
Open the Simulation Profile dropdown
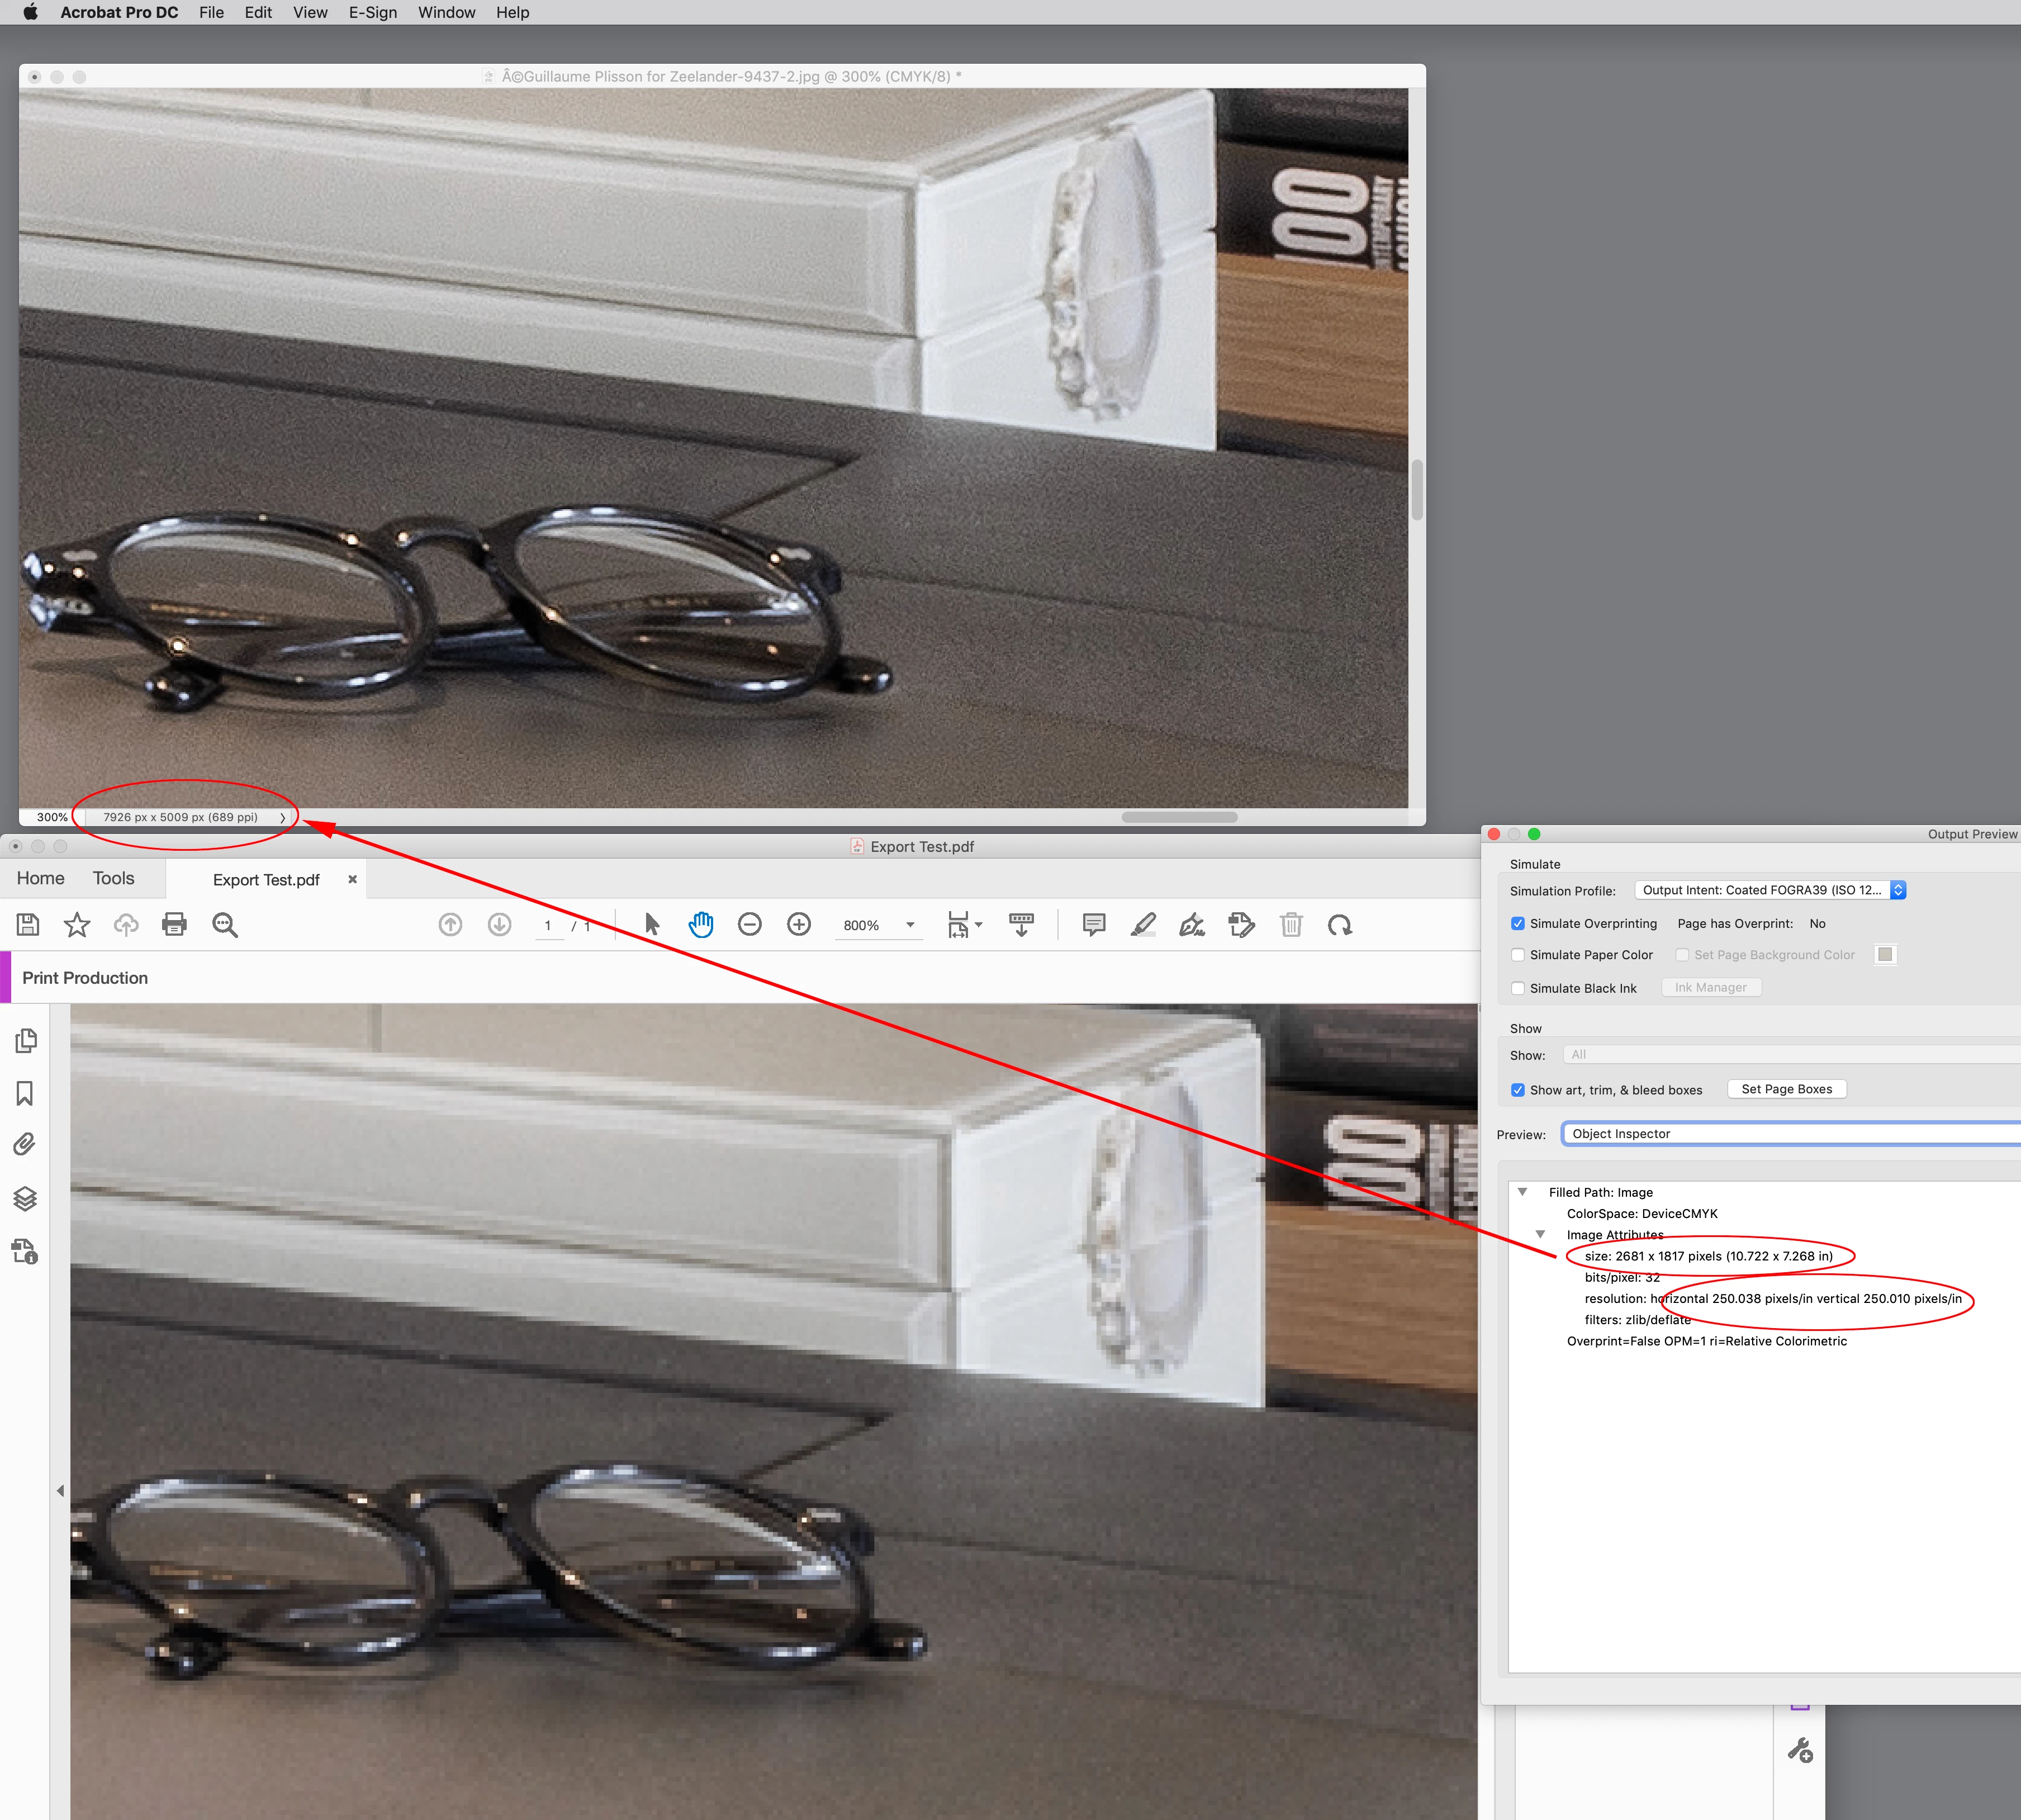coord(1770,890)
